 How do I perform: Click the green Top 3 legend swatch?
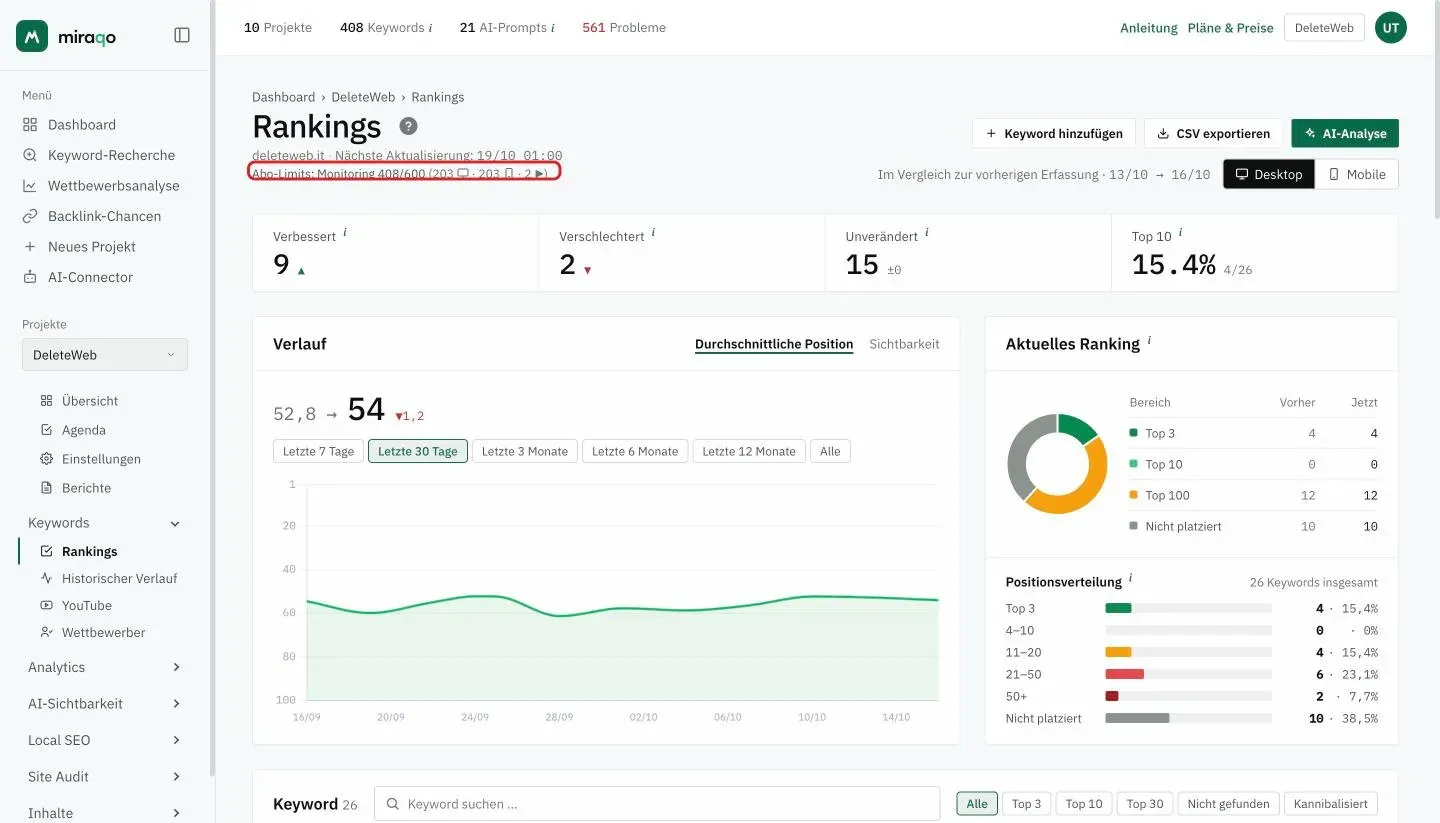(1133, 433)
